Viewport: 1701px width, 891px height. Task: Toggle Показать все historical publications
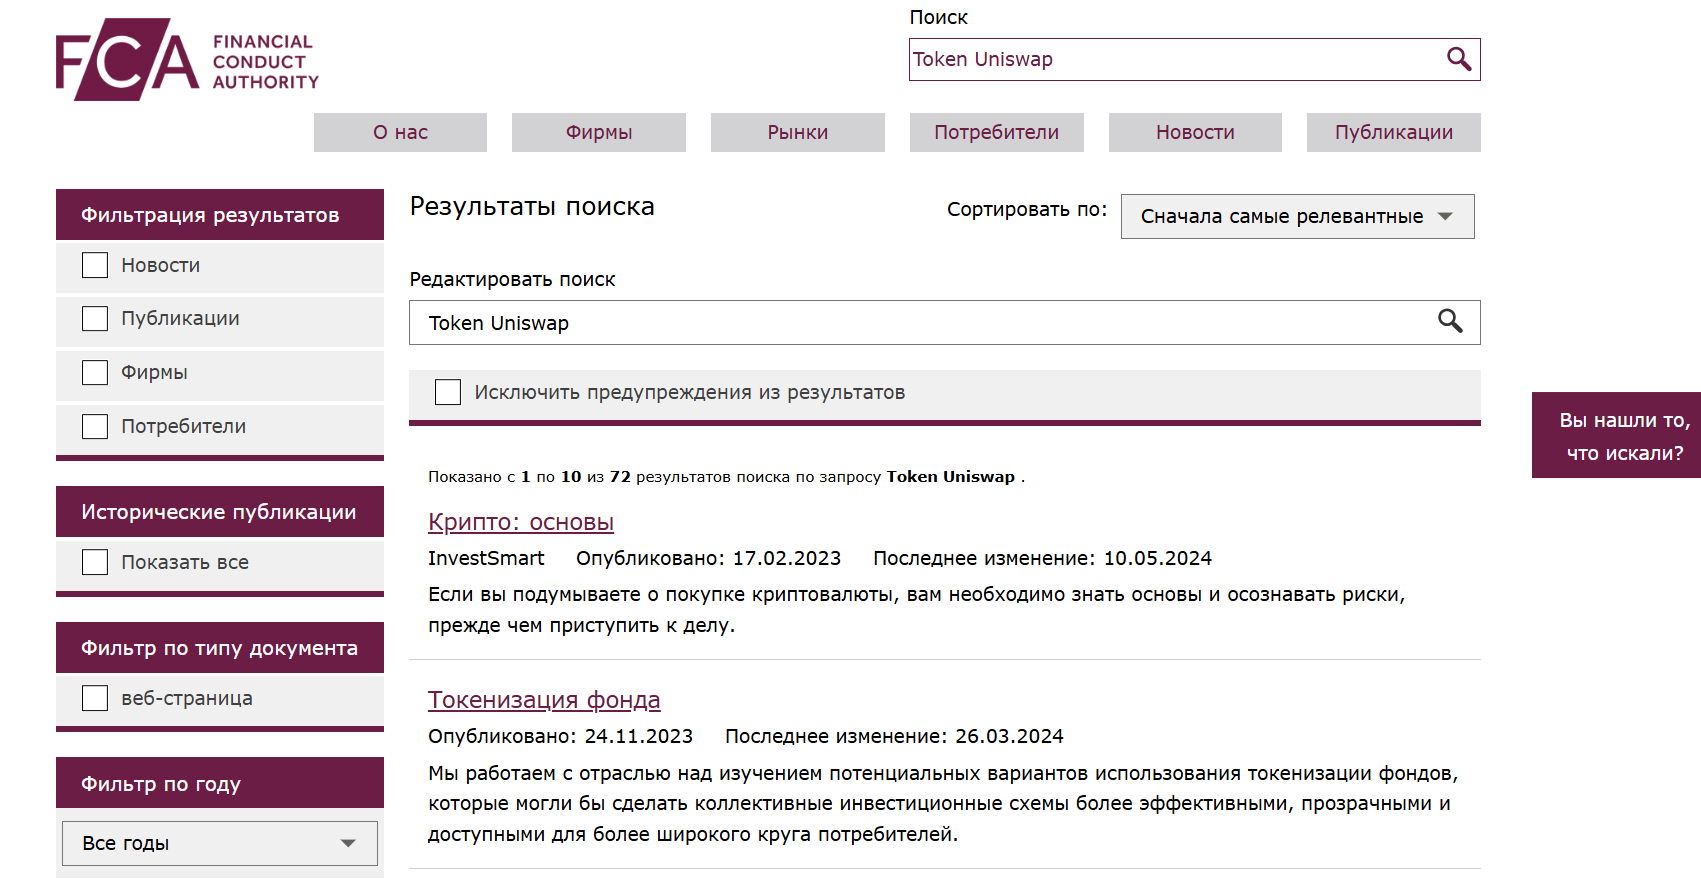point(95,562)
